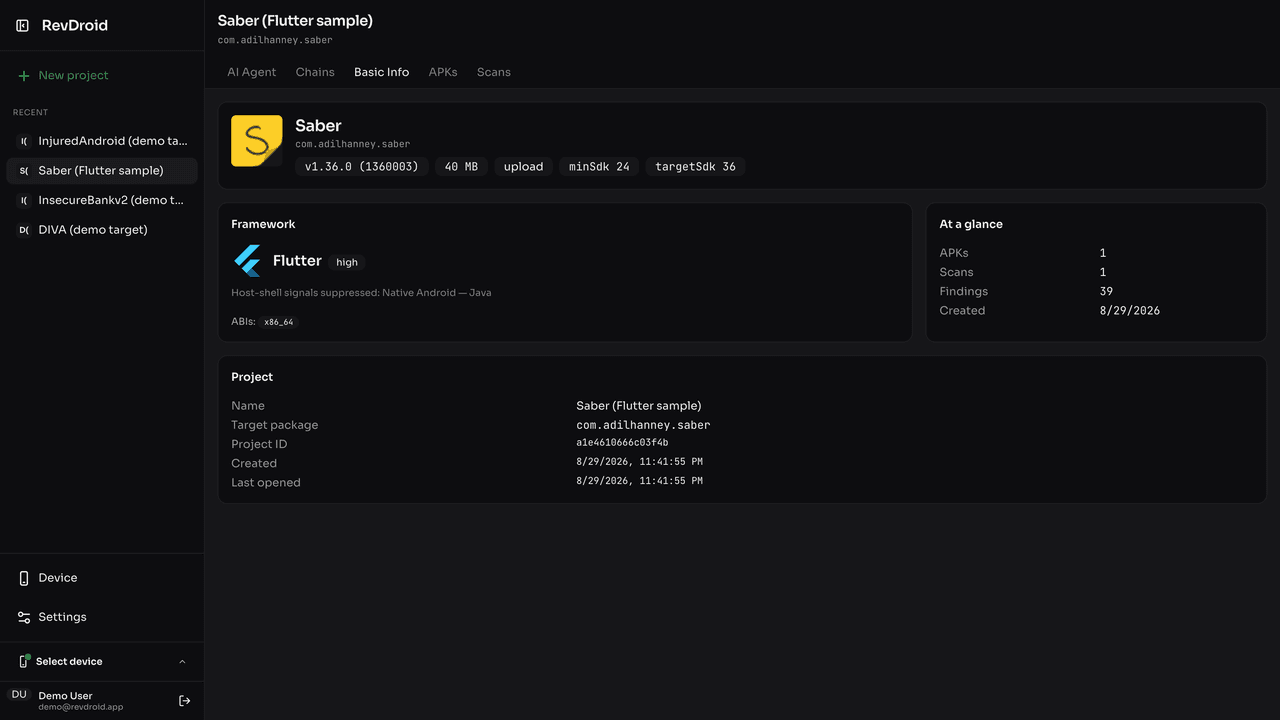Click the Last opened timestamp value

pyautogui.click(x=639, y=481)
